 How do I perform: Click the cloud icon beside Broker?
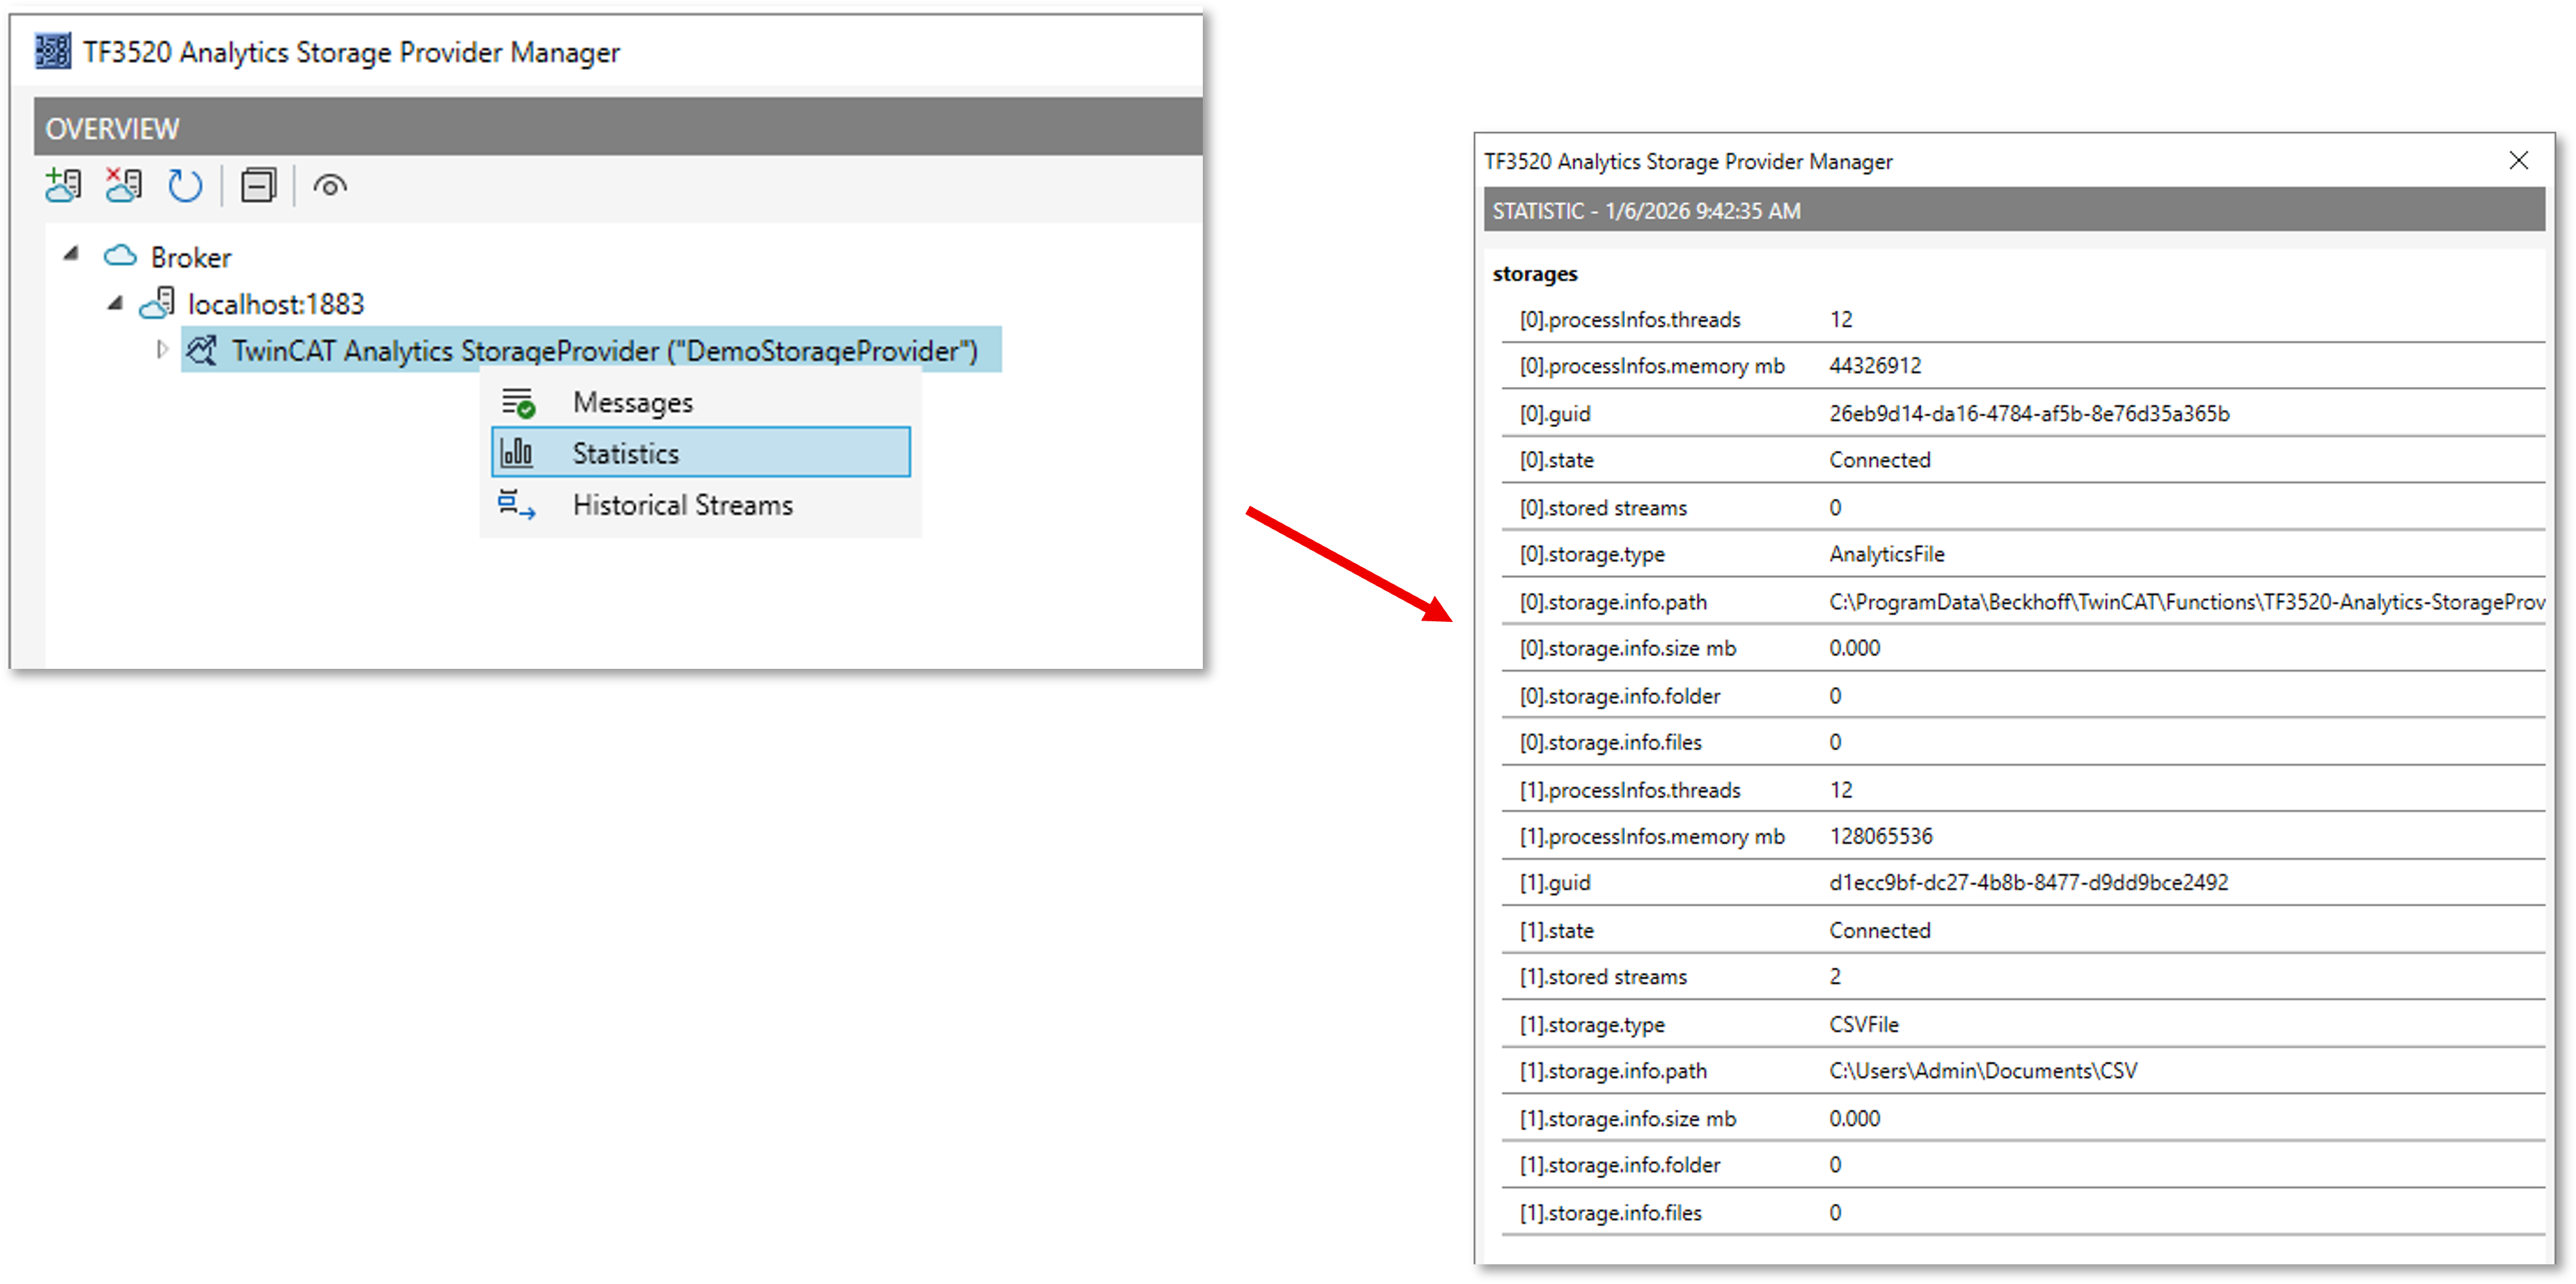point(120,256)
